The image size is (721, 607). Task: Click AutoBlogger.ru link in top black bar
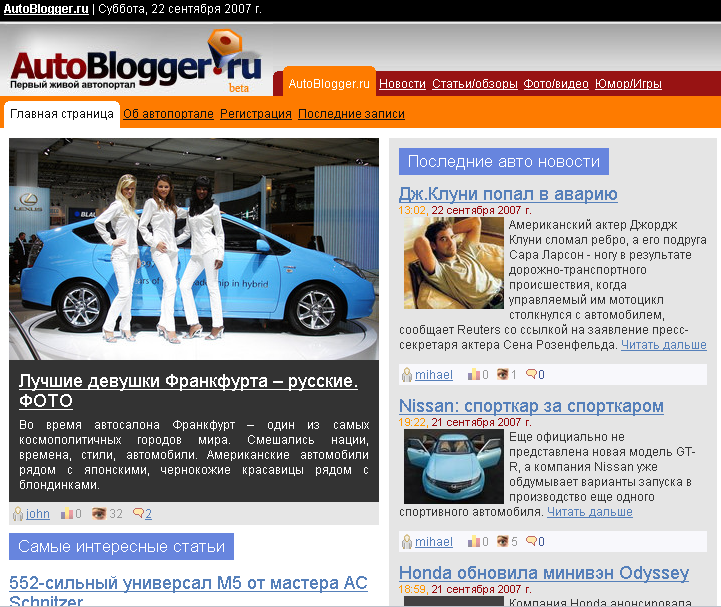[x=46, y=9]
